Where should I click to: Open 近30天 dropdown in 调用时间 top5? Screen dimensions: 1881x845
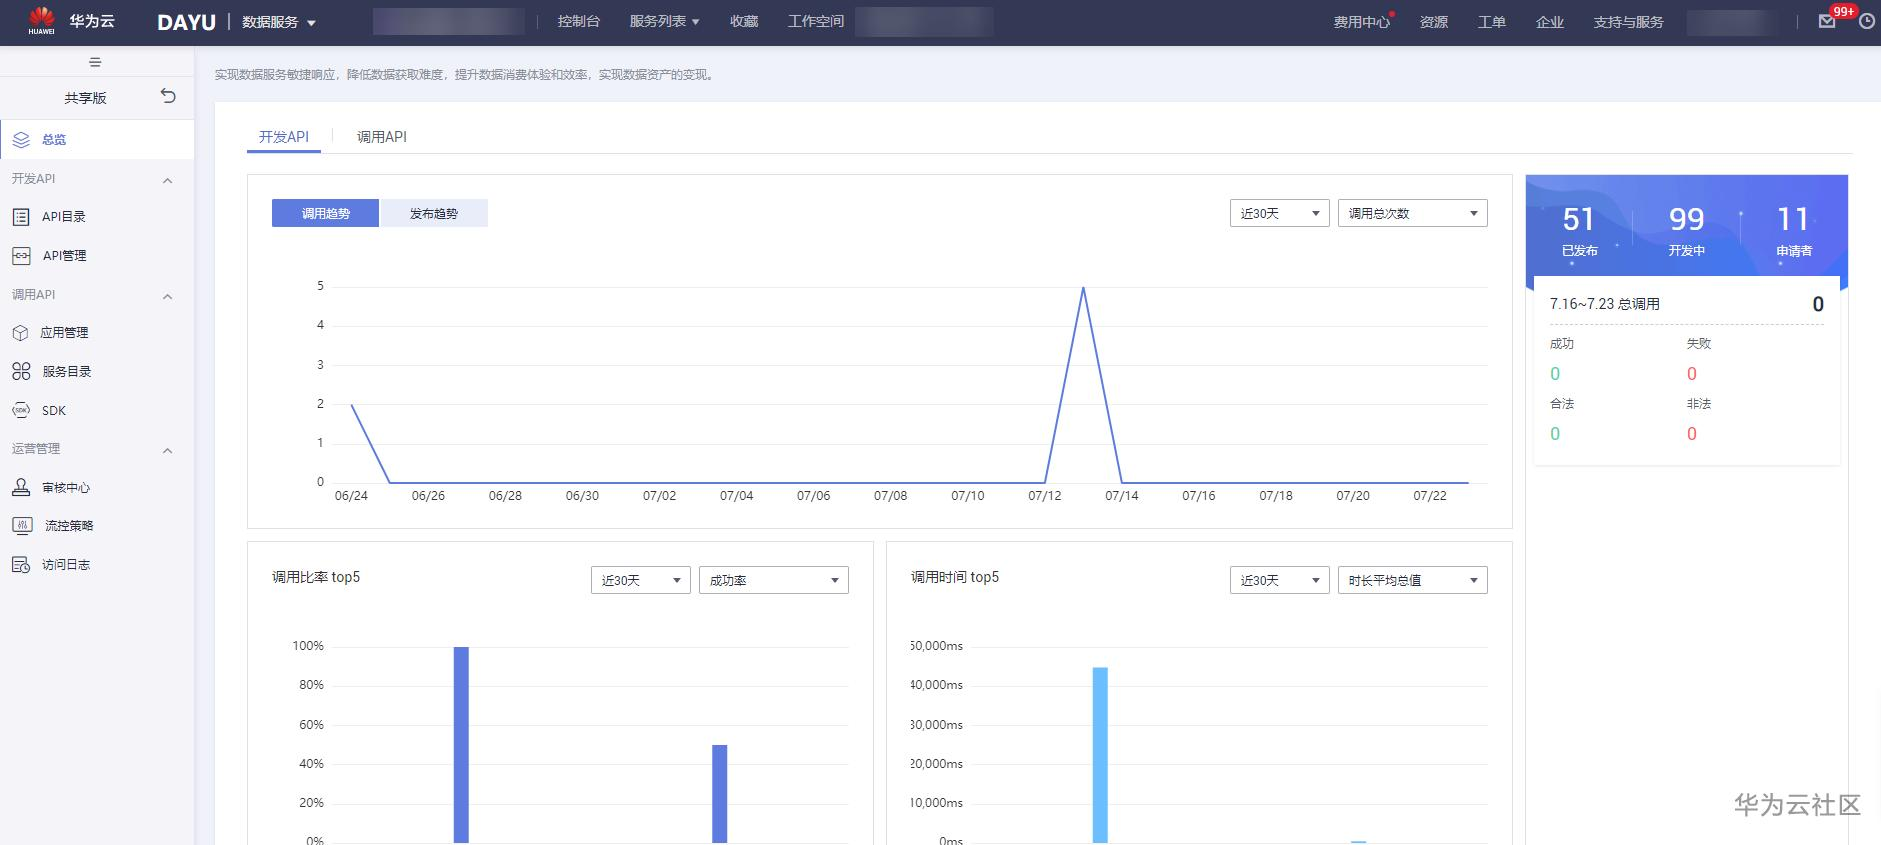(1279, 580)
